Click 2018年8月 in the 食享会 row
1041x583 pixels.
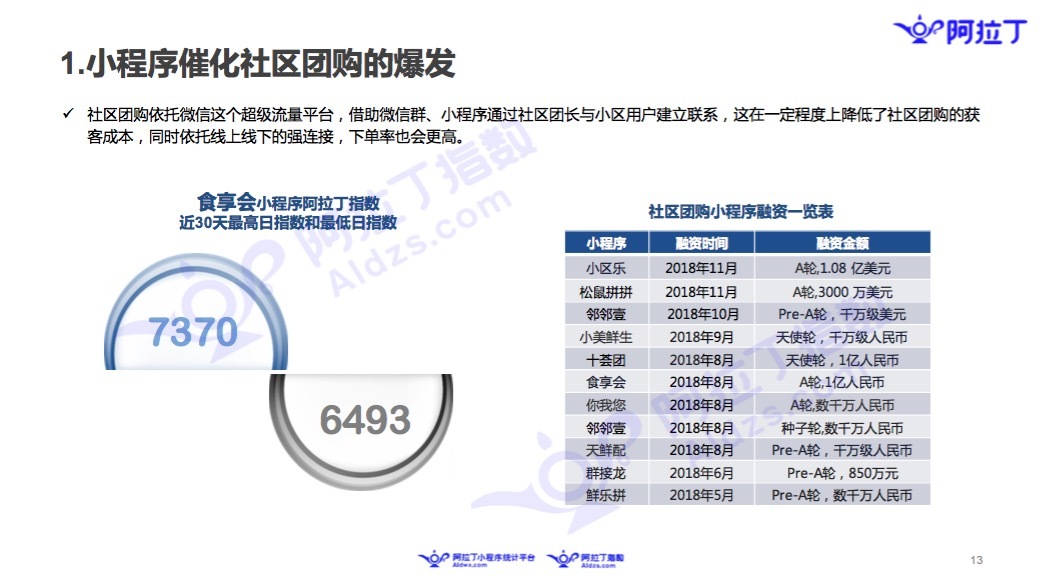pos(702,382)
